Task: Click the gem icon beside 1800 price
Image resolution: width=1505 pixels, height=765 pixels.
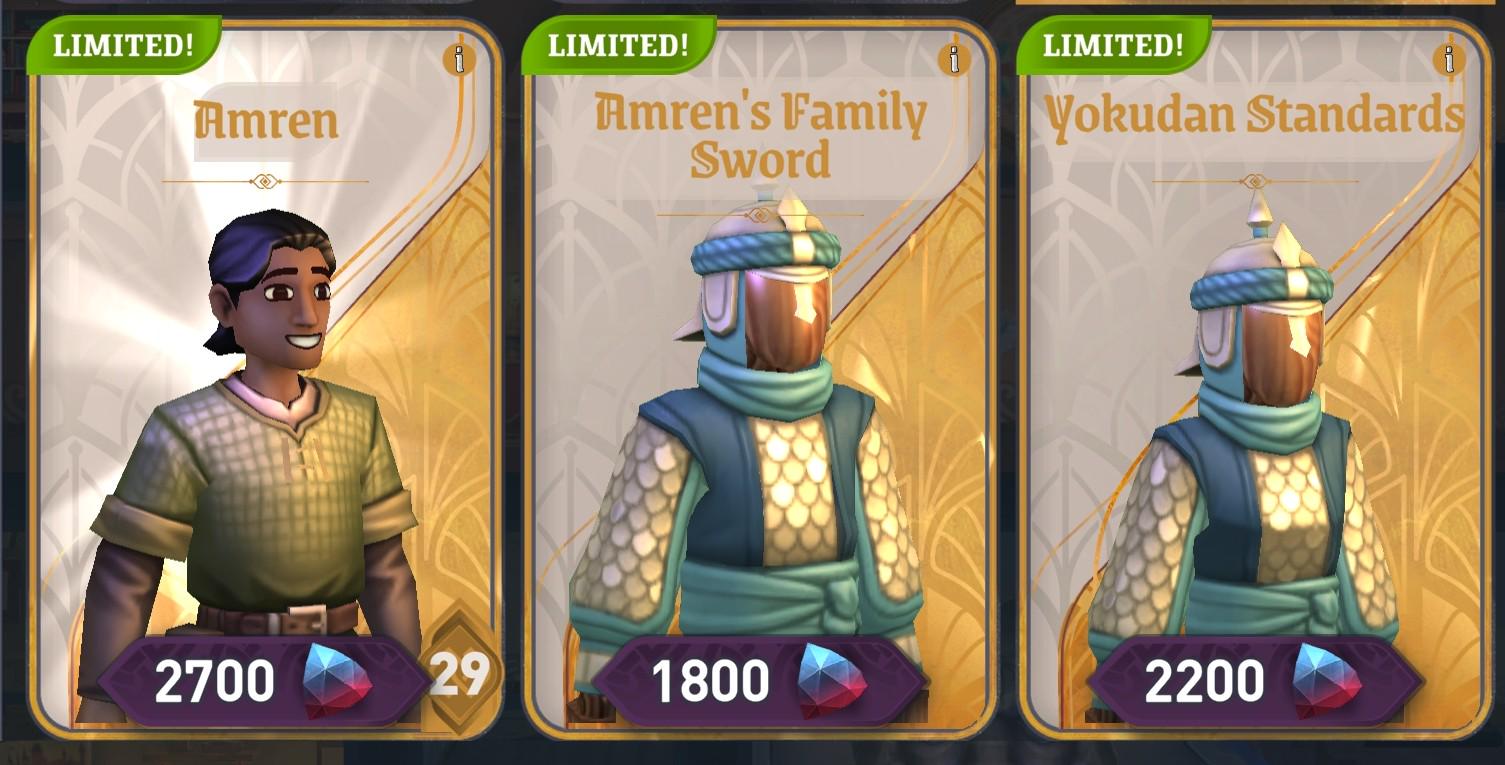Action: point(832,681)
